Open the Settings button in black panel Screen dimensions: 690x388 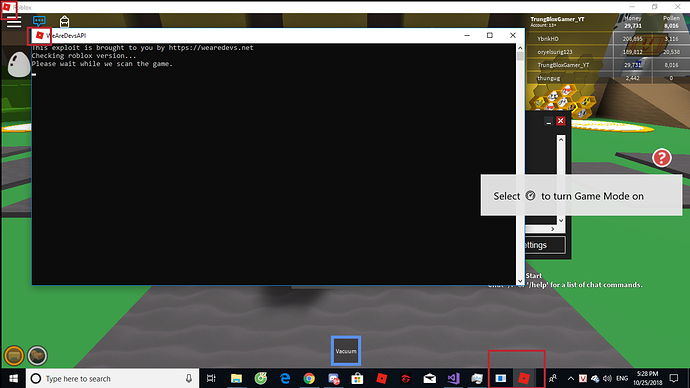(x=544, y=245)
